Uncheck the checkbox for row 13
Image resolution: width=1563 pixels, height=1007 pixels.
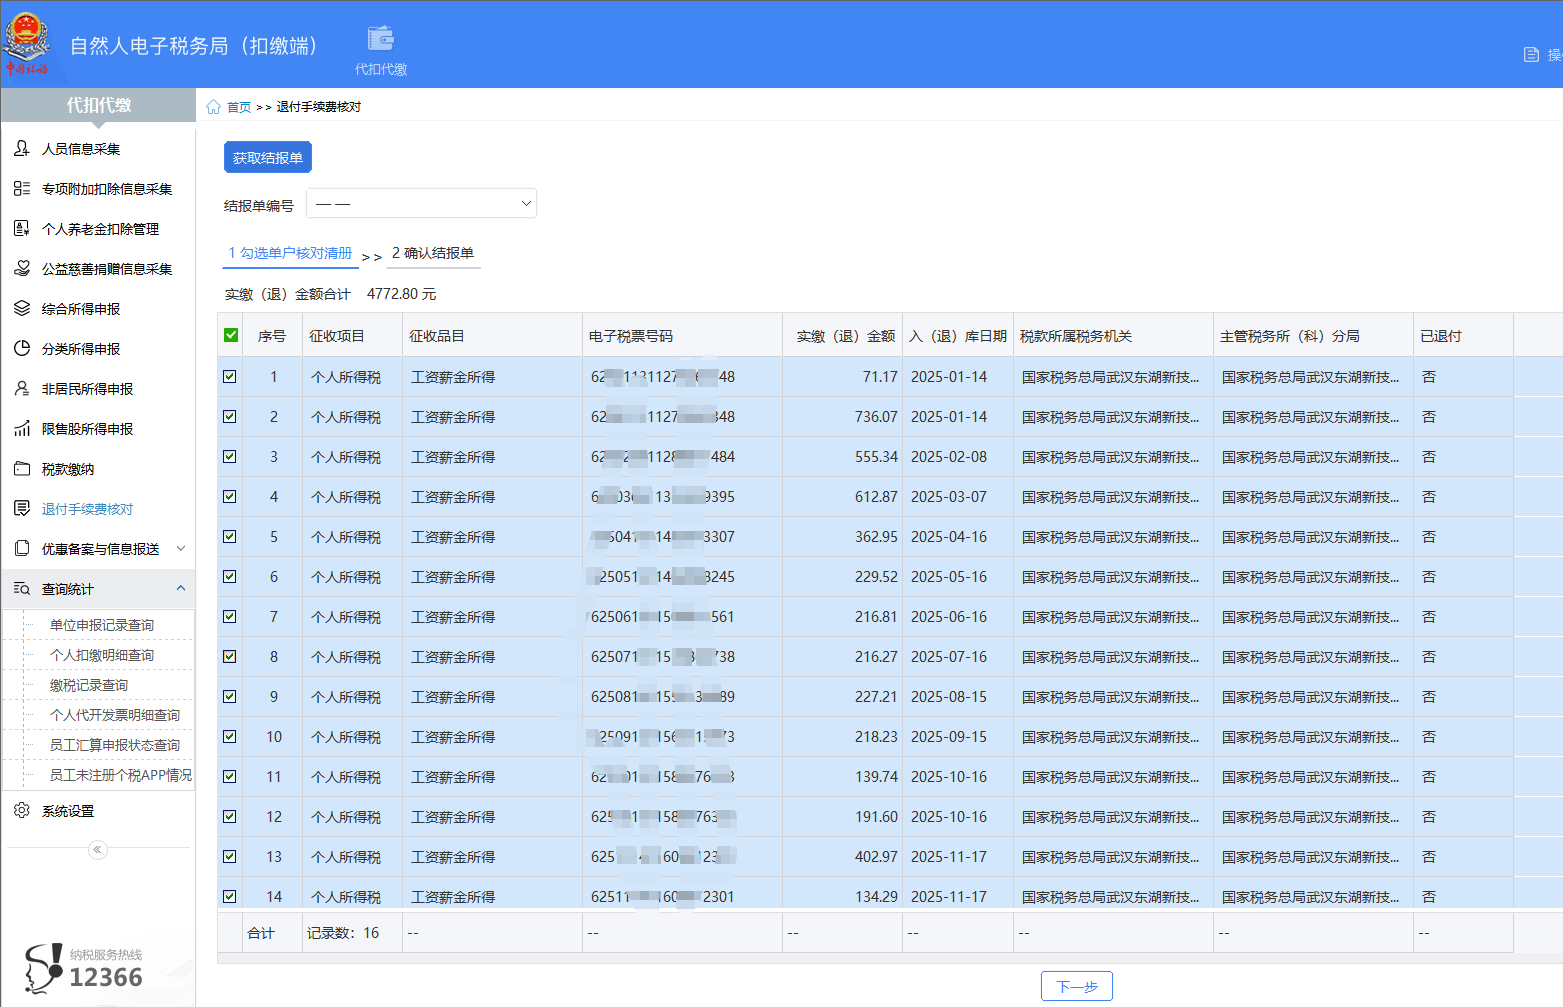coord(230,857)
